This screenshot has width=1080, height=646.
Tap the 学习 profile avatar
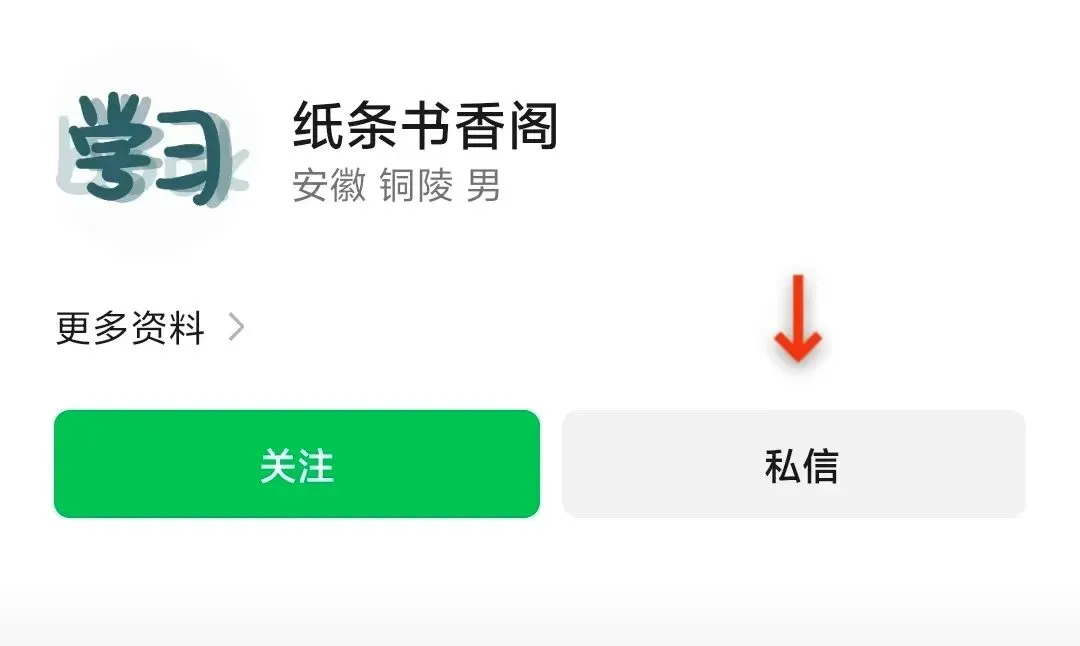[152, 152]
